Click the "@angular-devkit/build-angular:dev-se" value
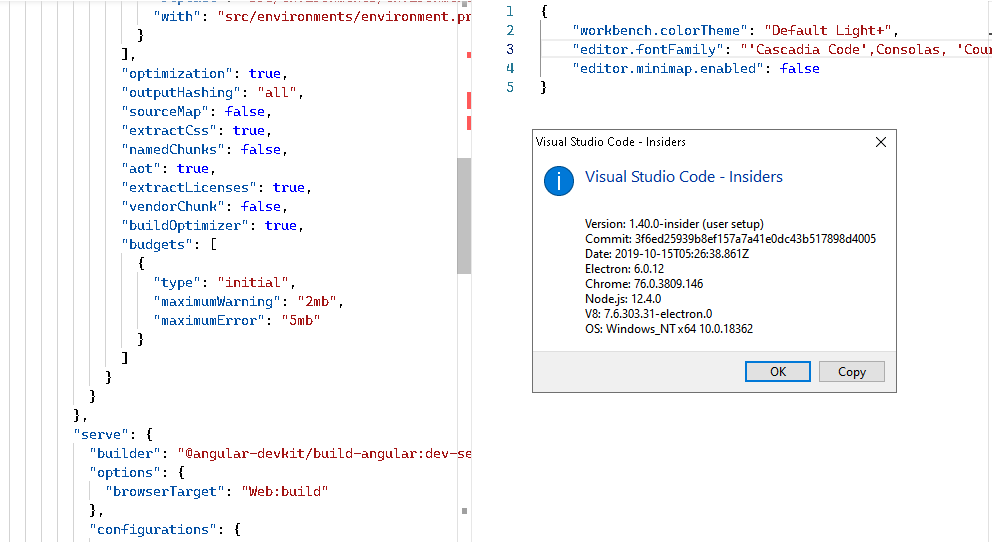The height and width of the screenshot is (542, 992). click(x=324, y=453)
